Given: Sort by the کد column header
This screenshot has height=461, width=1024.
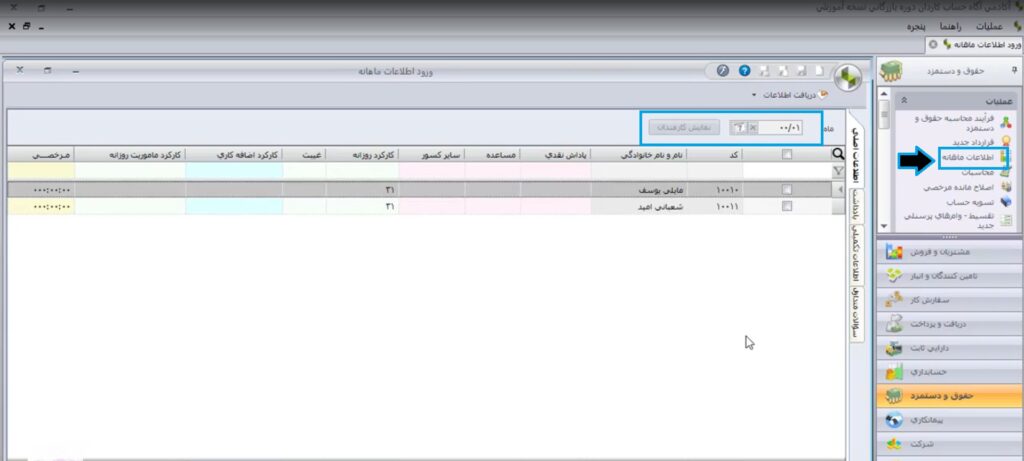Looking at the screenshot, I should coord(715,154).
